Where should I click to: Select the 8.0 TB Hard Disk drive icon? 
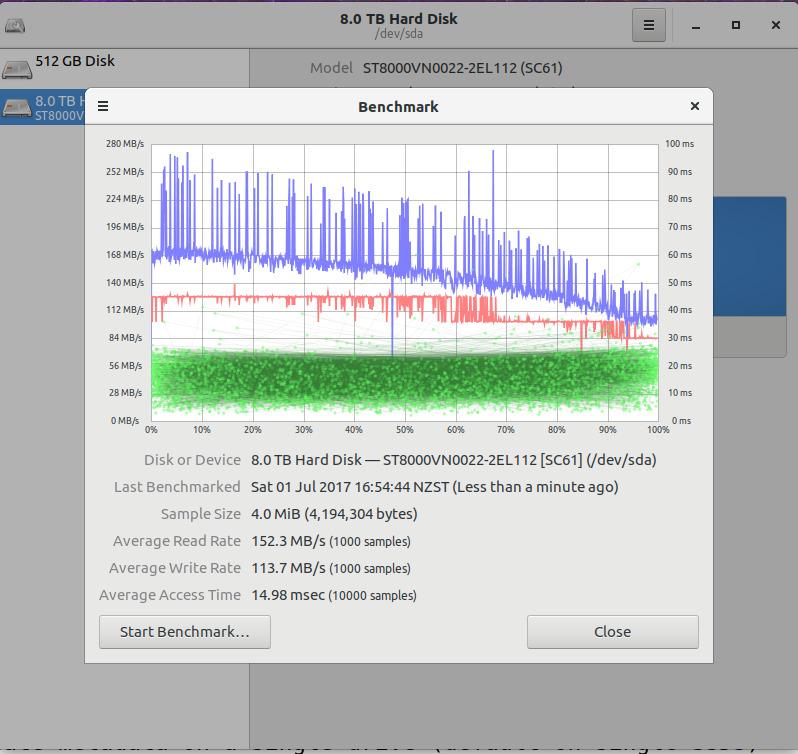click(17, 107)
